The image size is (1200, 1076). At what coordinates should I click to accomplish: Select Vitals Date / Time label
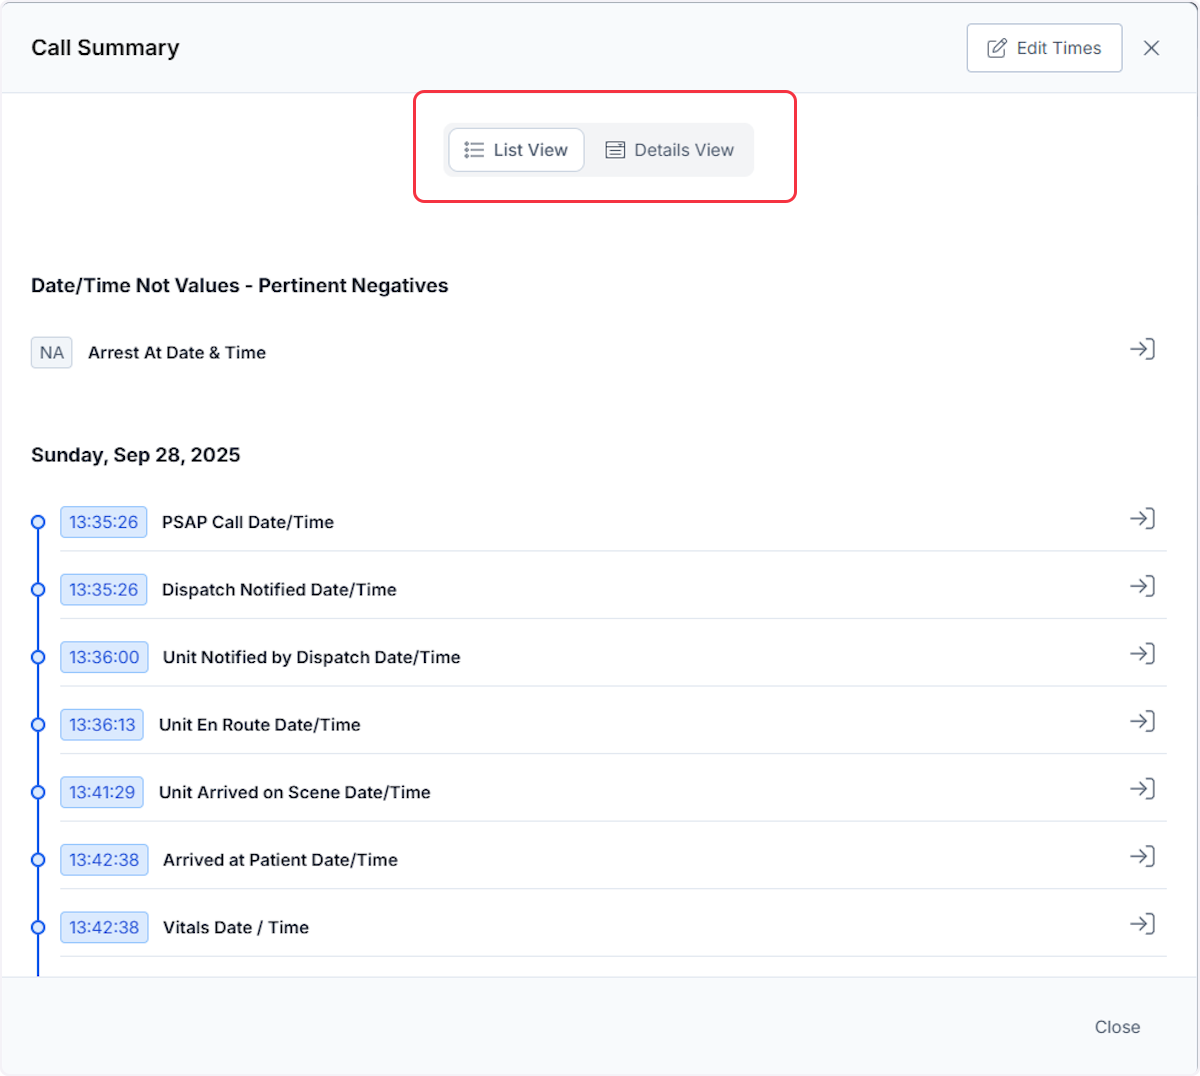tap(236, 927)
